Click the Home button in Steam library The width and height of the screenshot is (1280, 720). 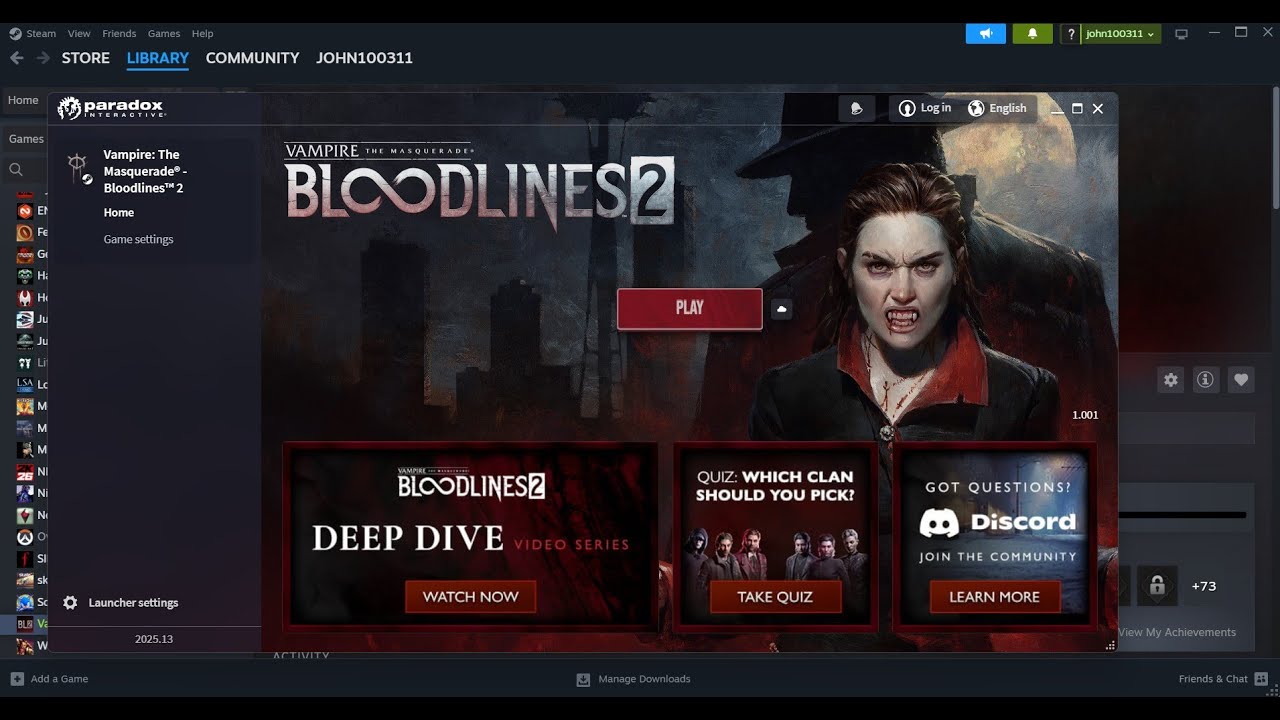tap(23, 100)
